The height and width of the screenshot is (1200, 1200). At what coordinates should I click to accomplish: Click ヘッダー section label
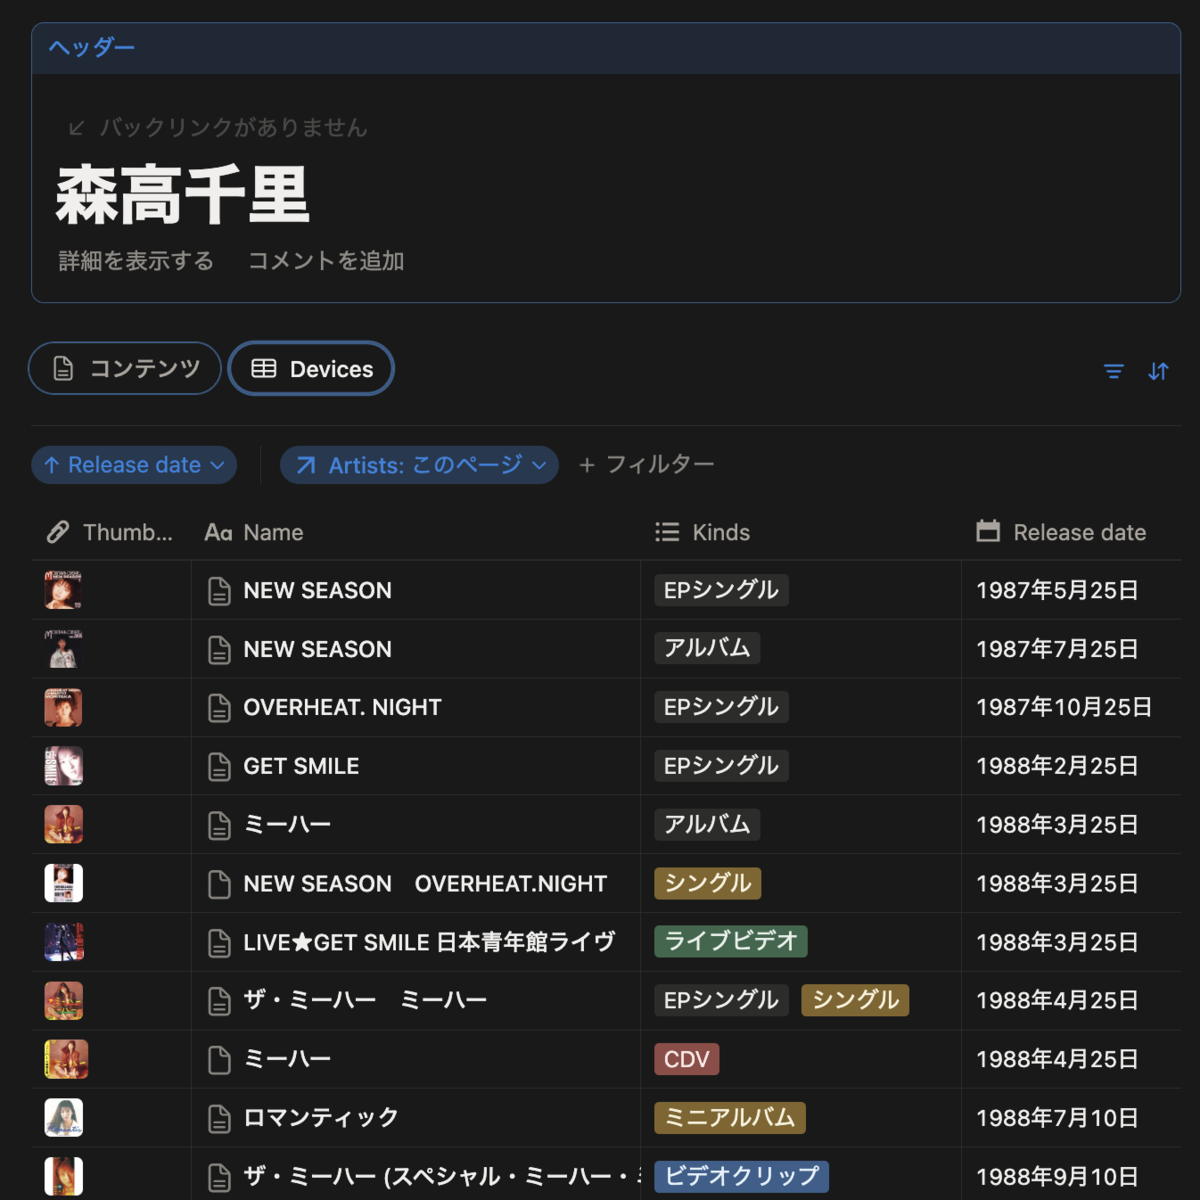point(91,47)
